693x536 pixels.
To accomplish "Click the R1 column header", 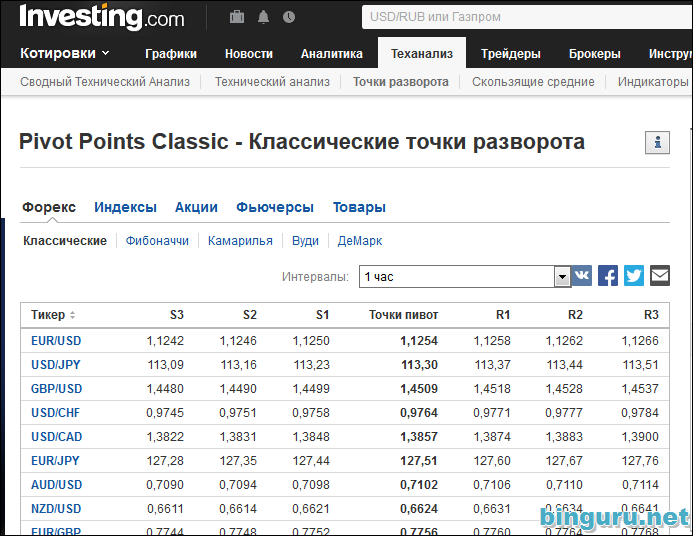I will pyautogui.click(x=503, y=315).
